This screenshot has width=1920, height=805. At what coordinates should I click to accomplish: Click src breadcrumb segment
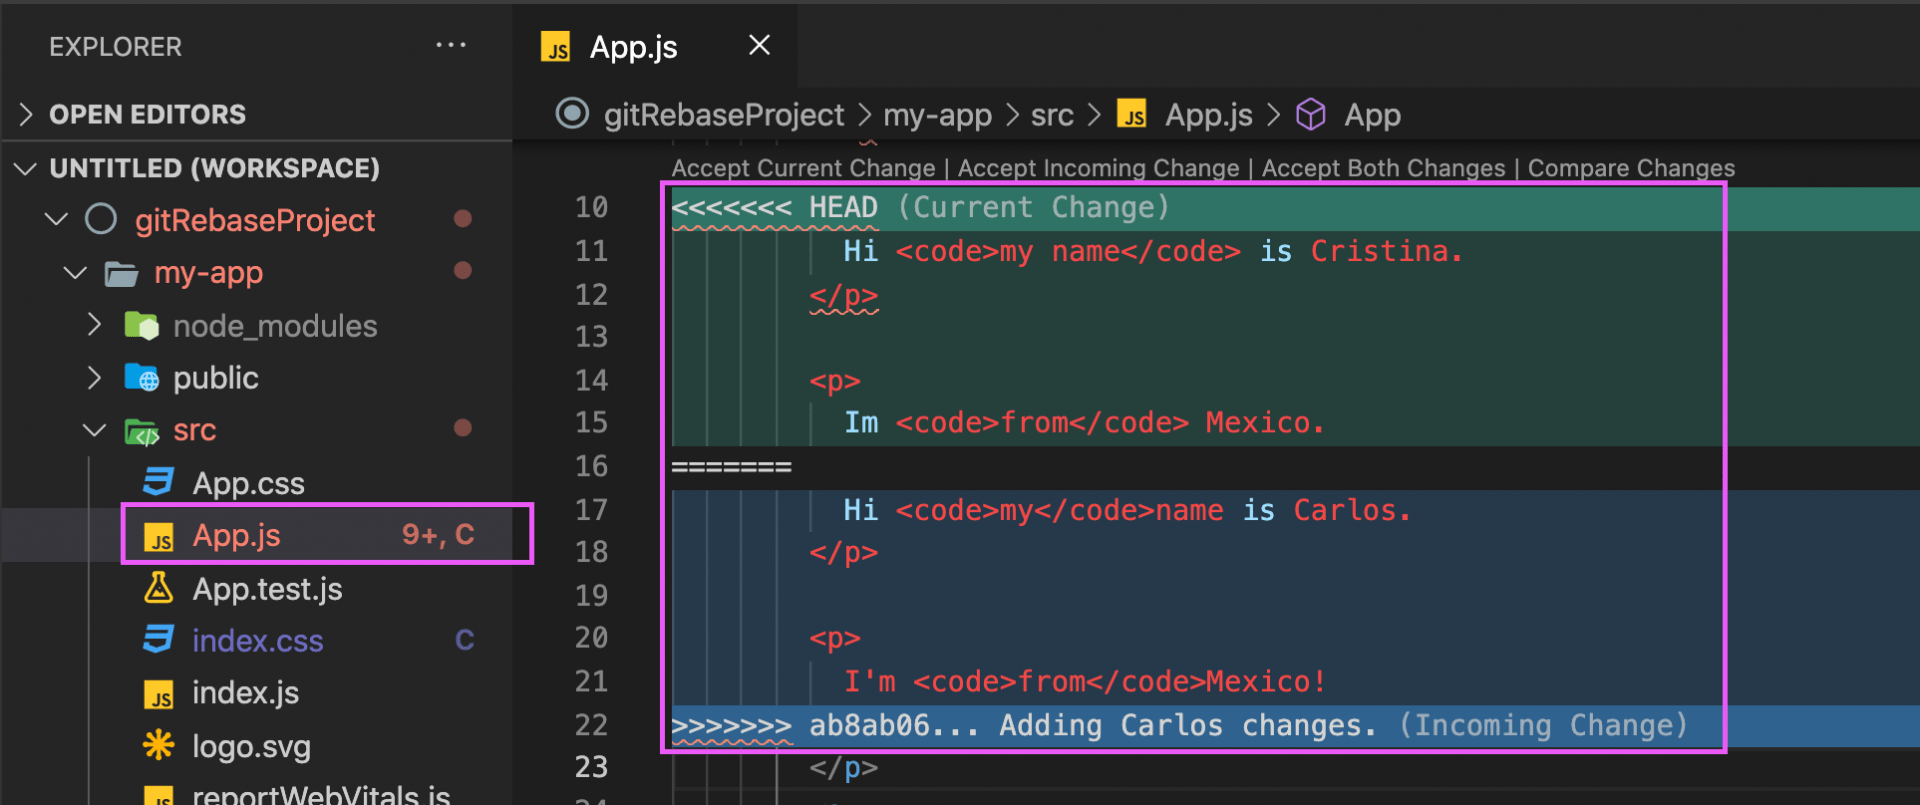(x=1052, y=116)
